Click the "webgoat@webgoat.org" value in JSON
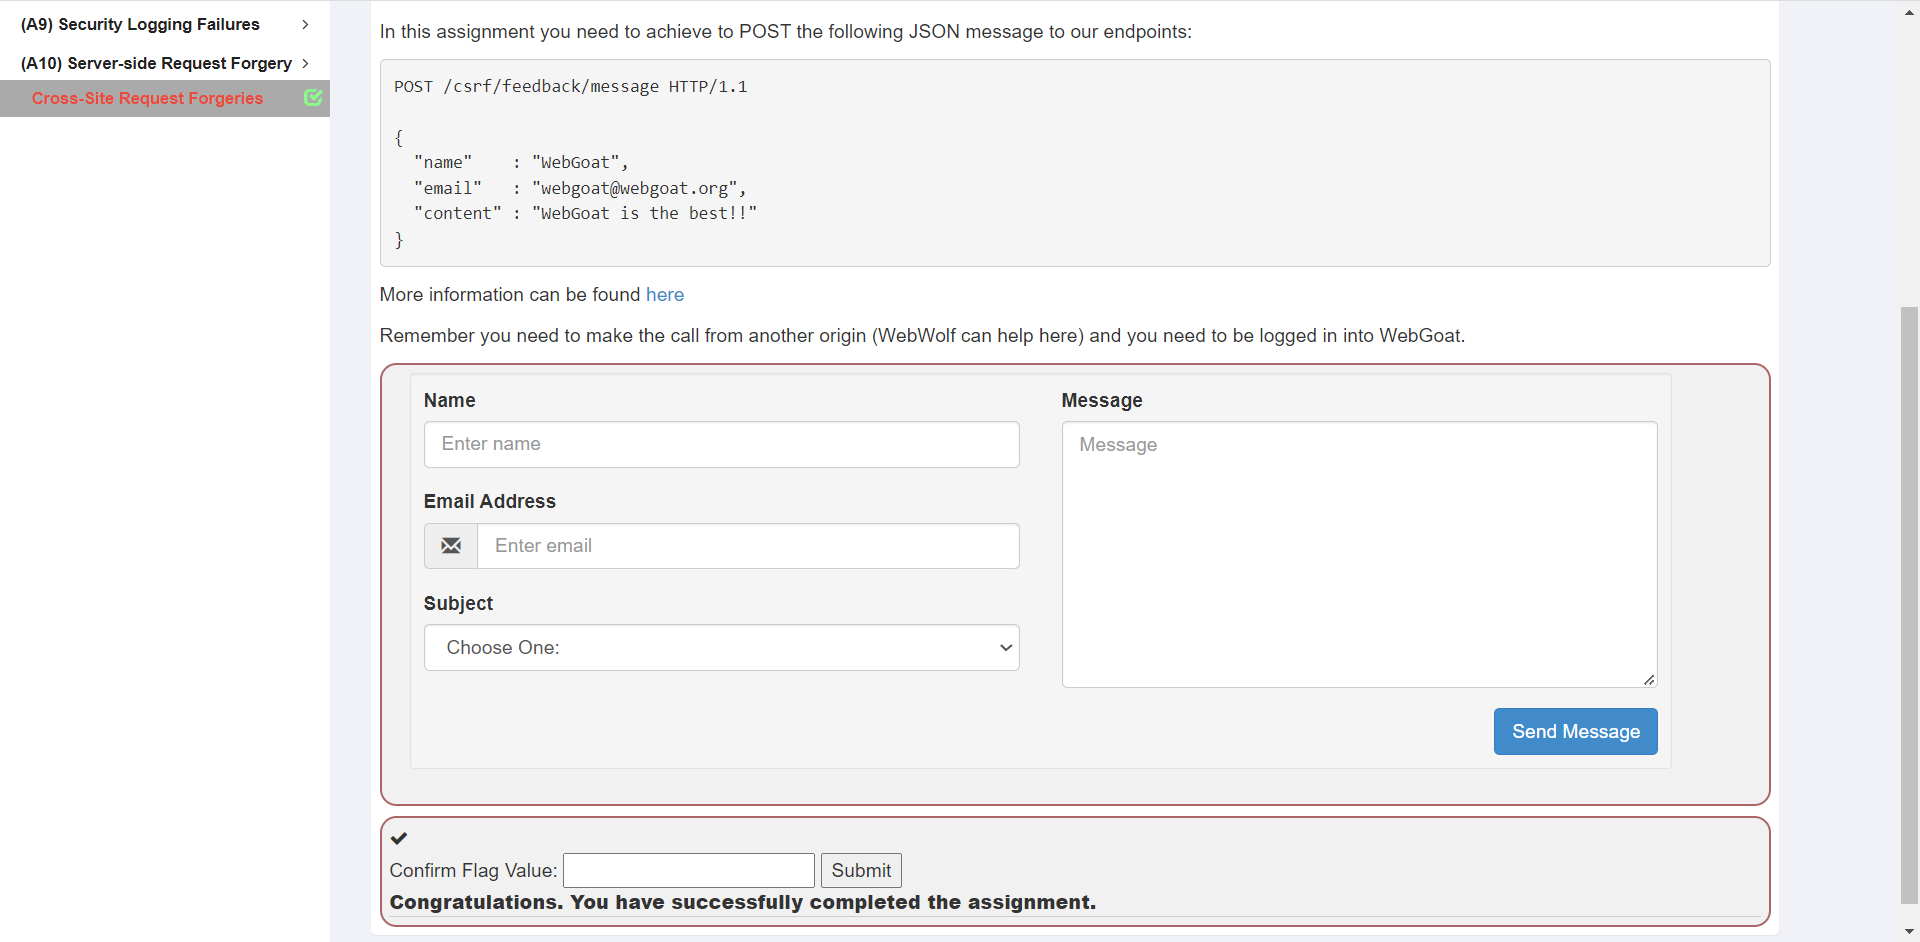This screenshot has width=1920, height=942. [x=635, y=188]
